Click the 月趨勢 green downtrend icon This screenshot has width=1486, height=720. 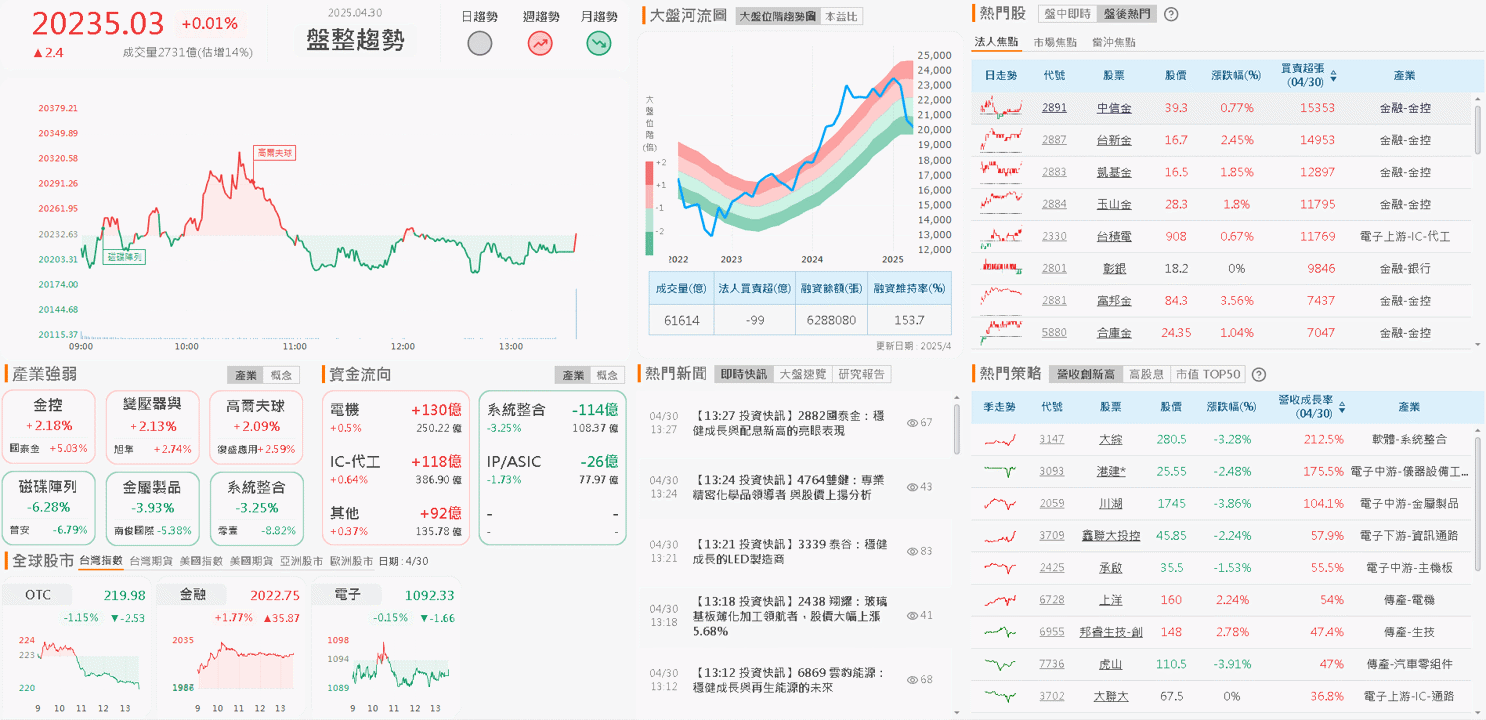click(599, 43)
